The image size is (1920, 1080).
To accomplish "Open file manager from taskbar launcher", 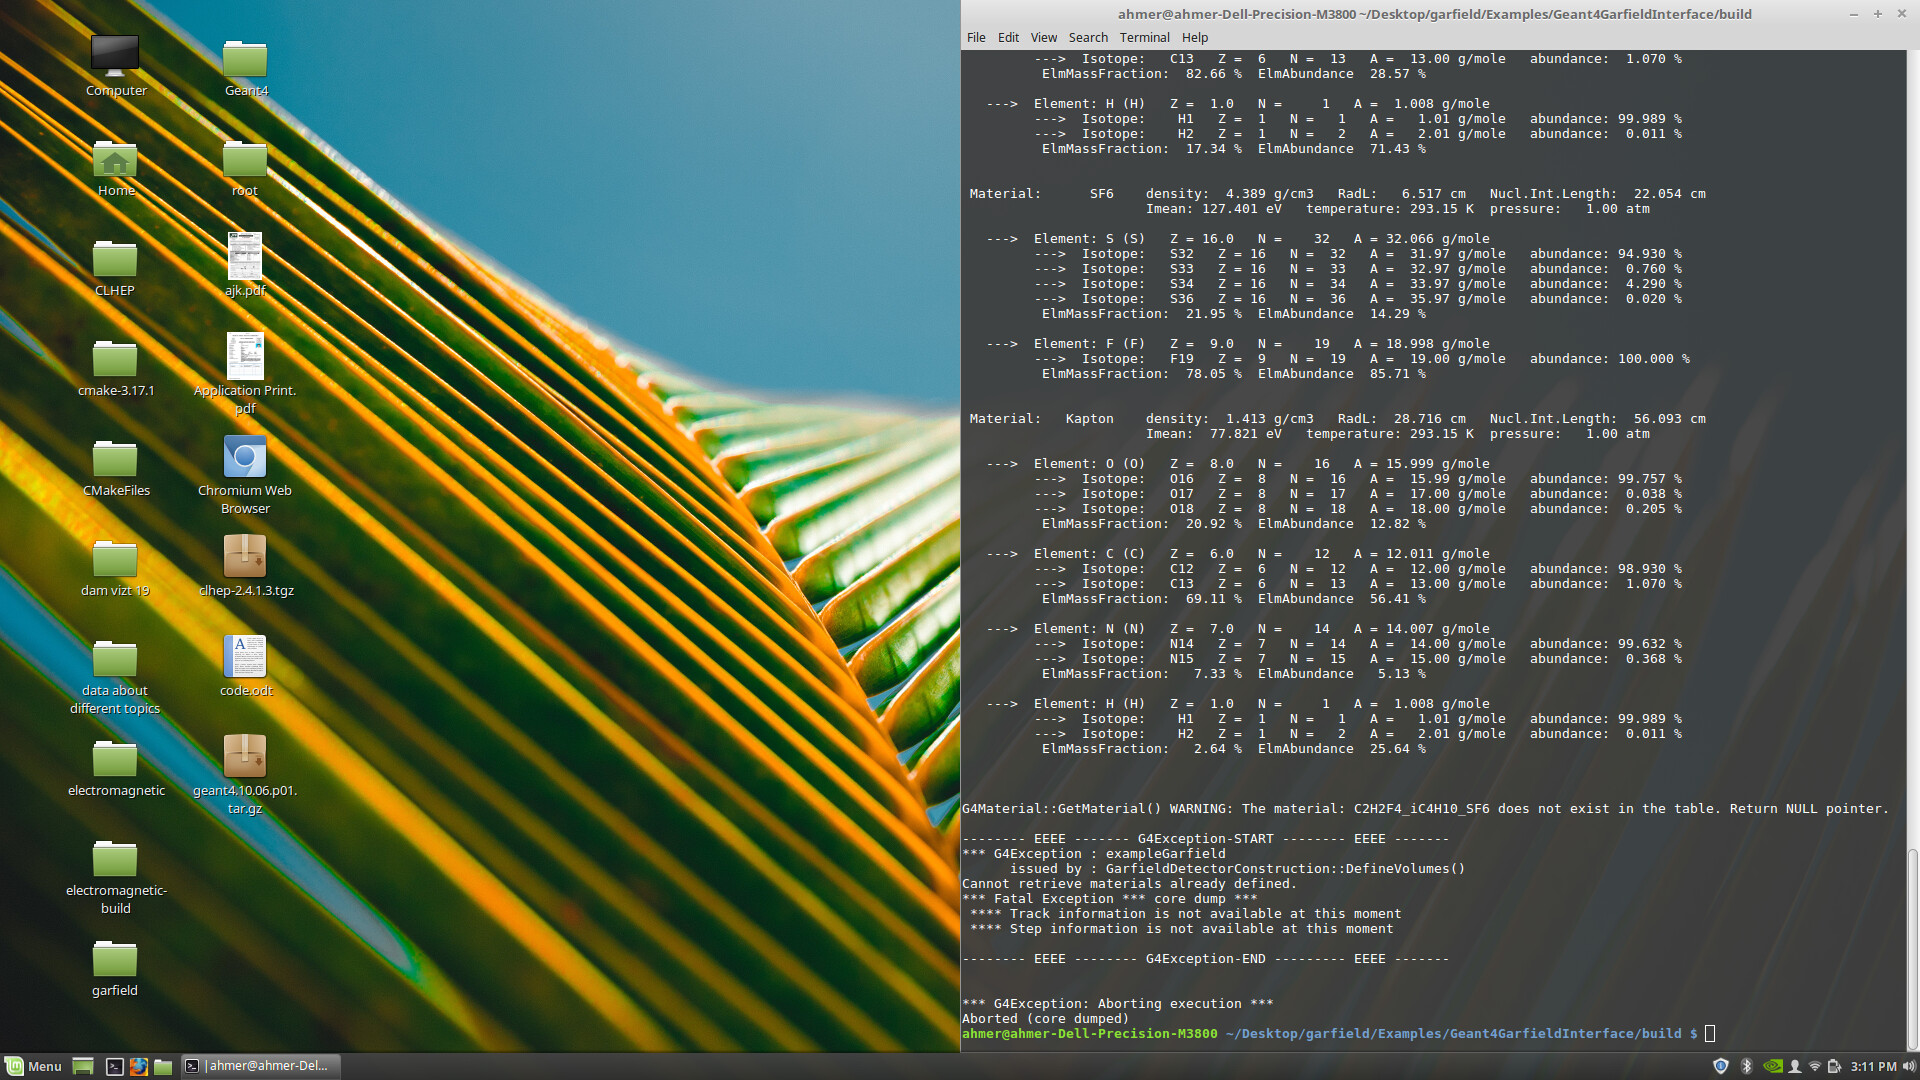I will tap(163, 1066).
